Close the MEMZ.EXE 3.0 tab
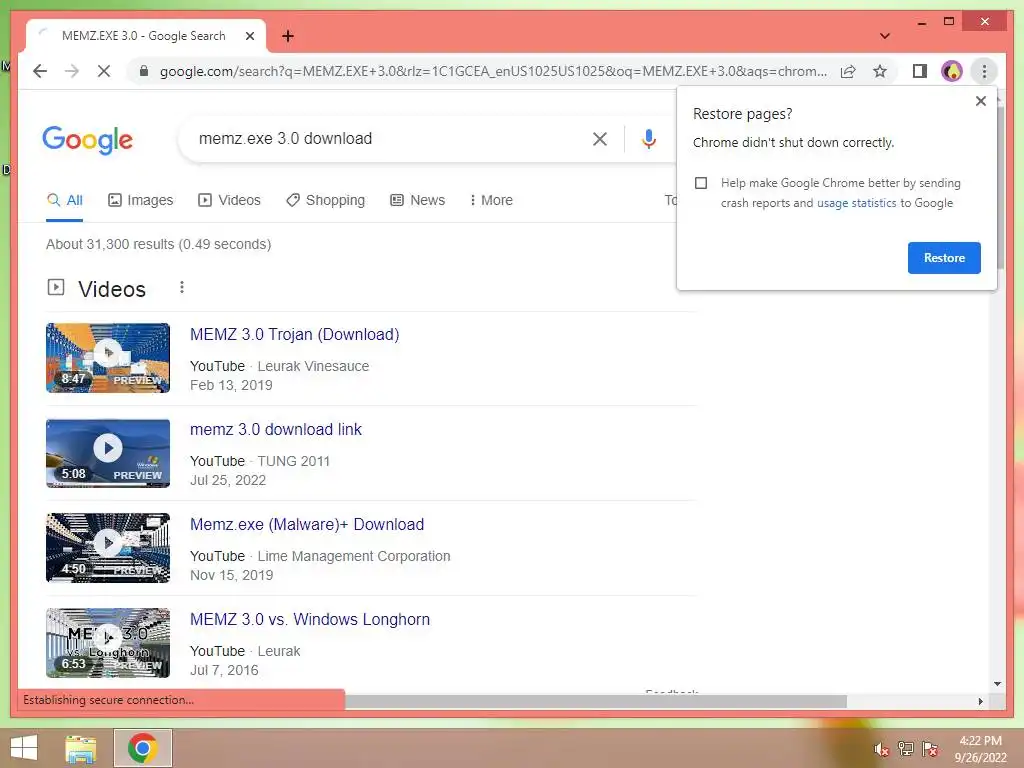Screen dimensions: 1024x768 coord(249,36)
